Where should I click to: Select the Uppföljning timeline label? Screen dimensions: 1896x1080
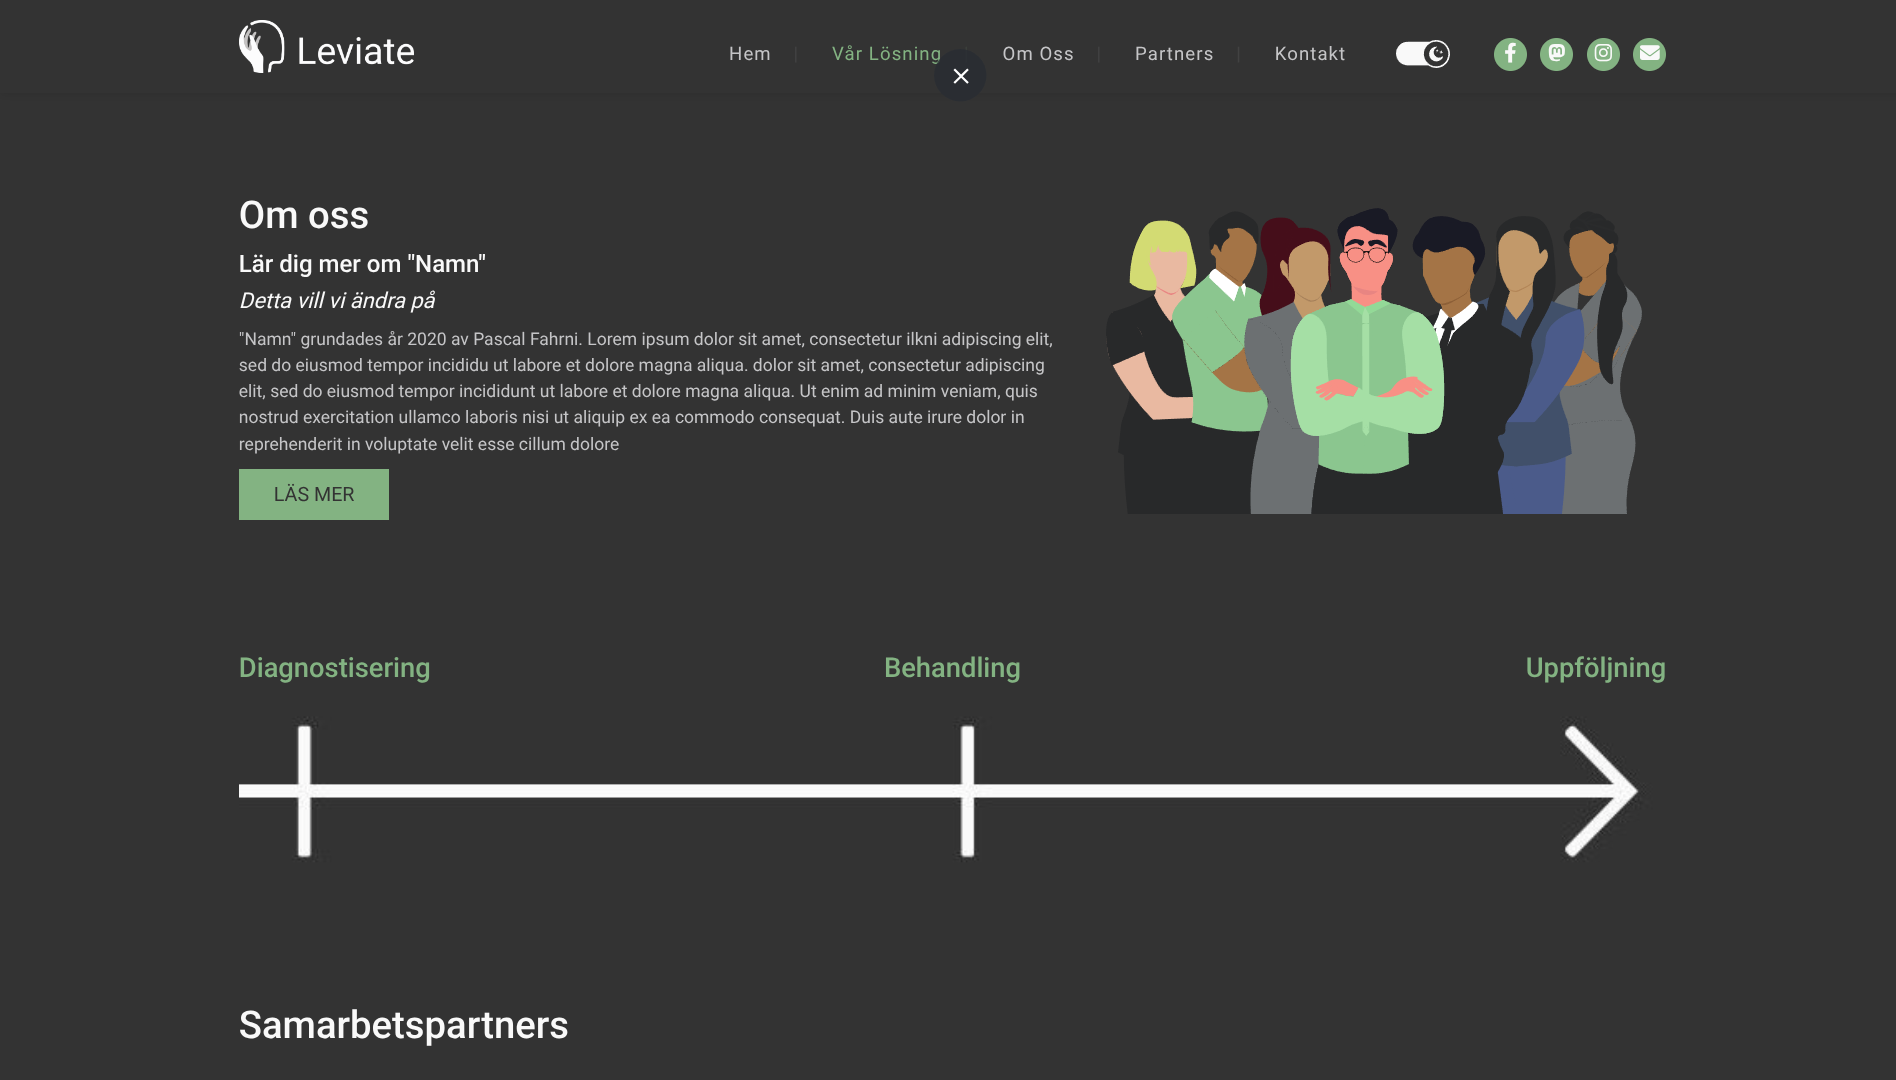coord(1595,668)
